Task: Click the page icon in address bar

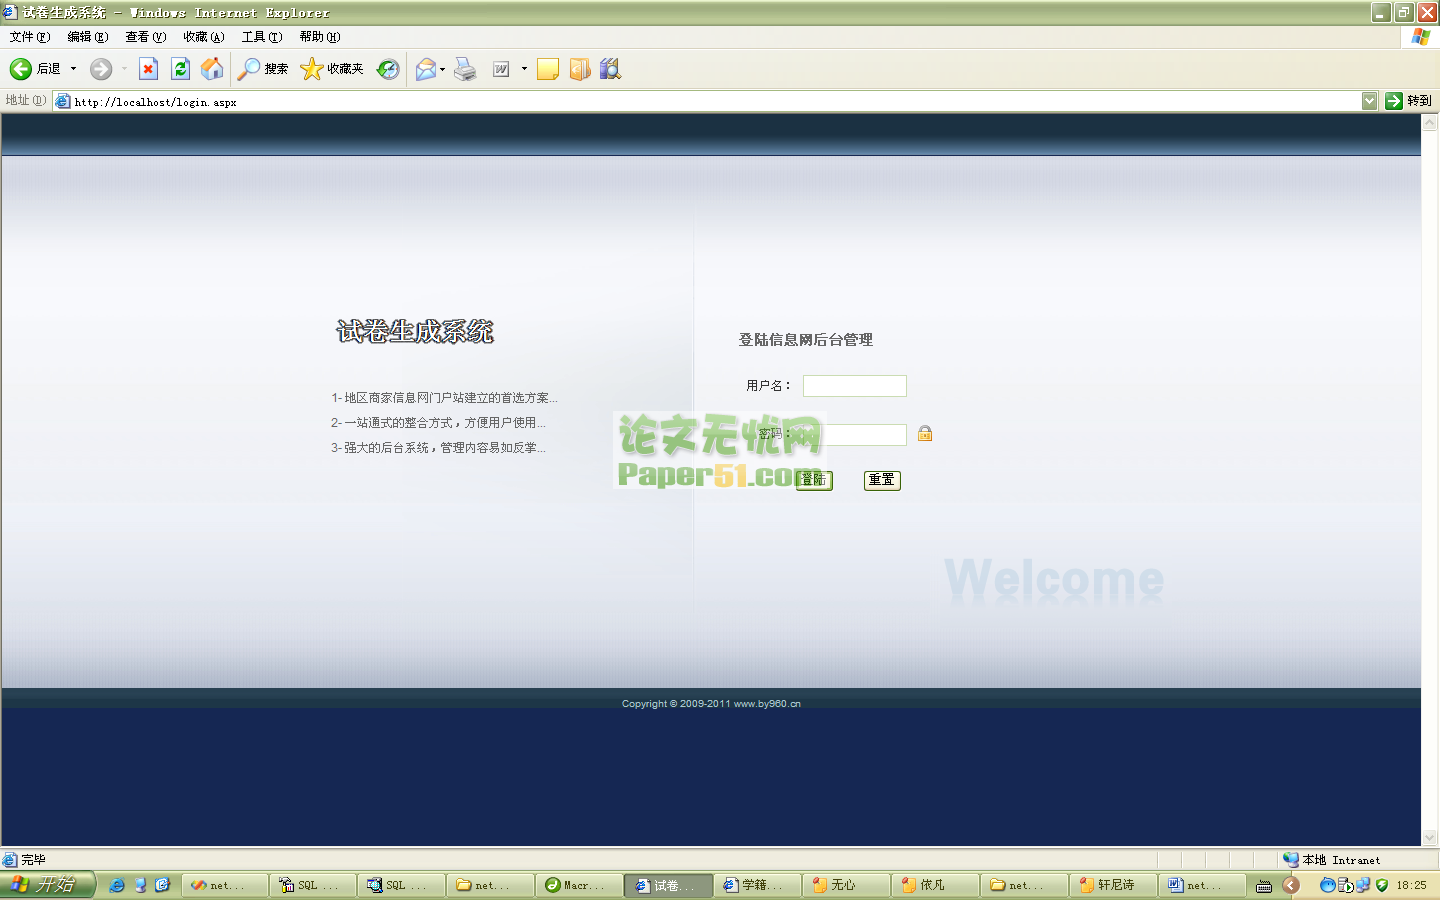Action: pos(63,101)
